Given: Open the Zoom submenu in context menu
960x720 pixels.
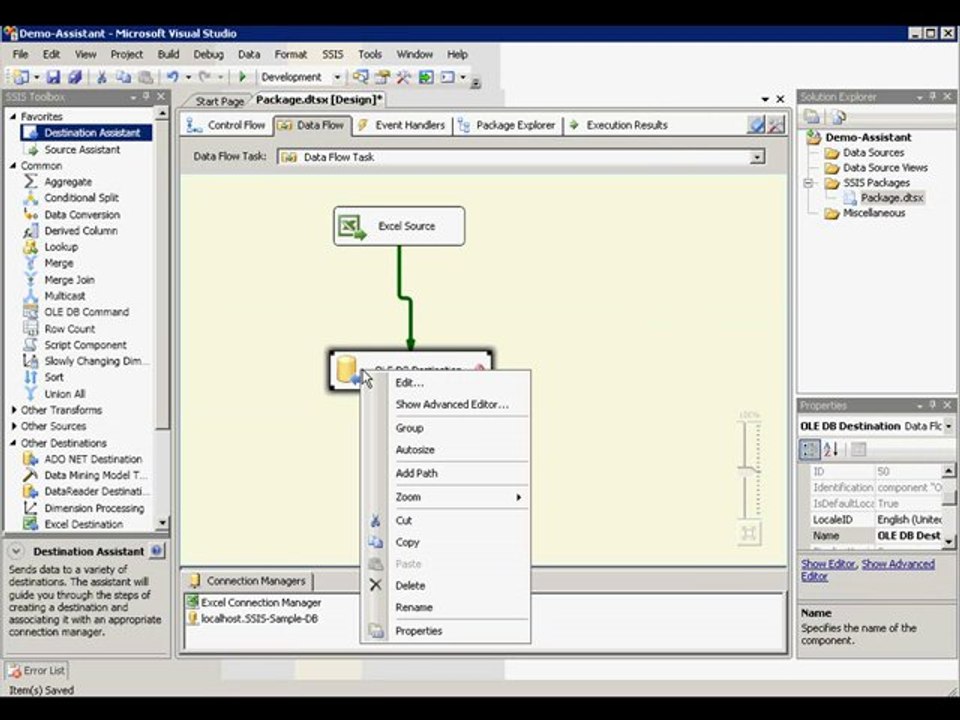Looking at the screenshot, I should click(446, 497).
